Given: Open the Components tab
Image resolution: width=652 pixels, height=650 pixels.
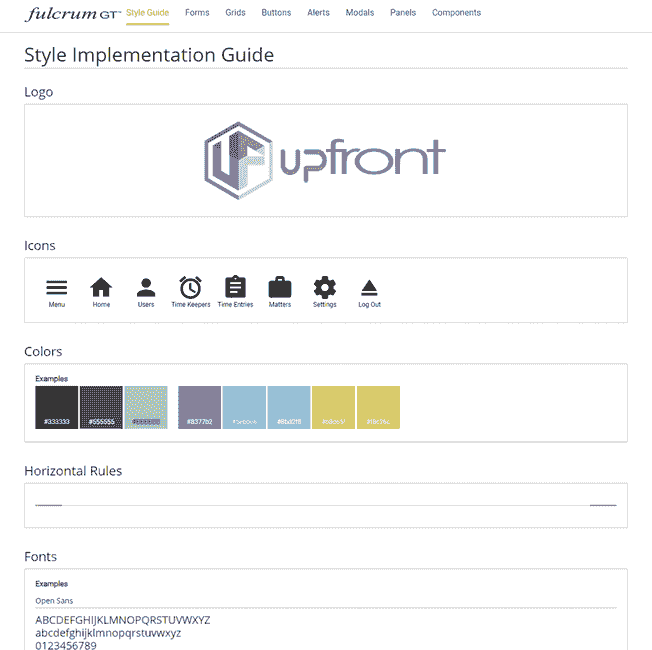Looking at the screenshot, I should click(x=457, y=13).
